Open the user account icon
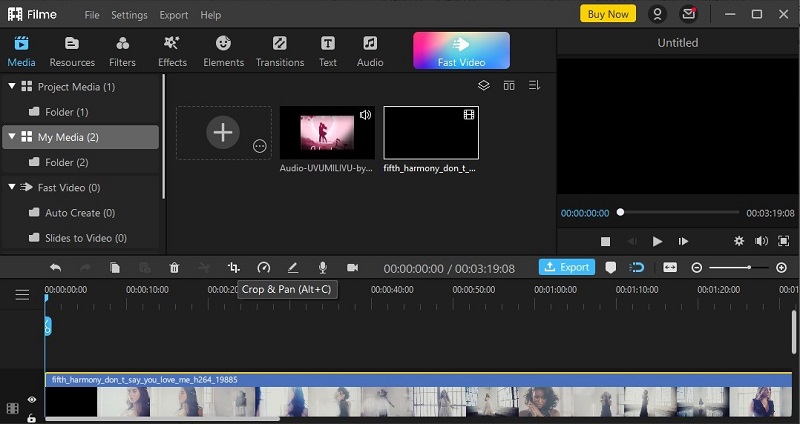The width and height of the screenshot is (800, 424). coord(657,14)
